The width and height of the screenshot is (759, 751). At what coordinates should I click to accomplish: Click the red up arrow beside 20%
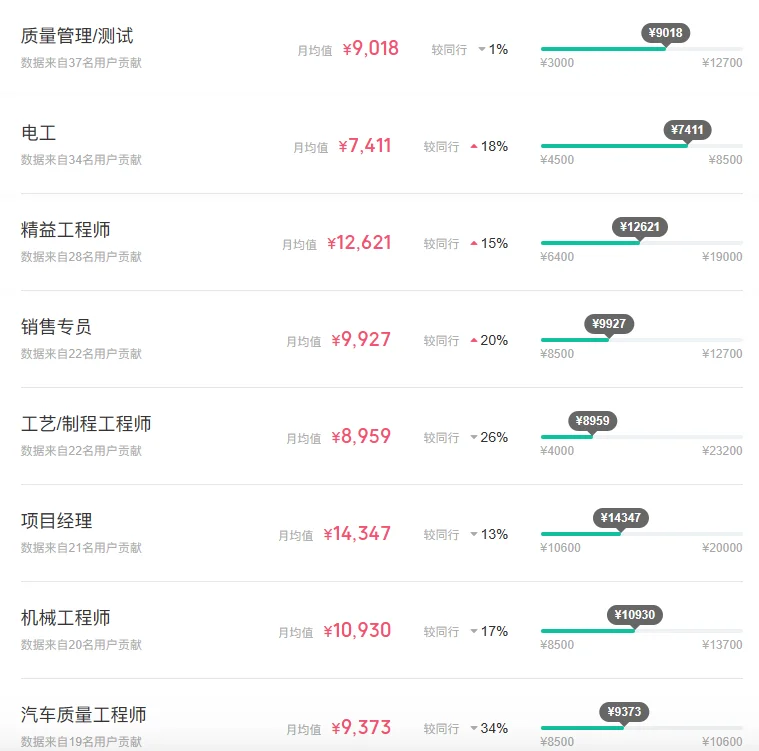[x=474, y=340]
